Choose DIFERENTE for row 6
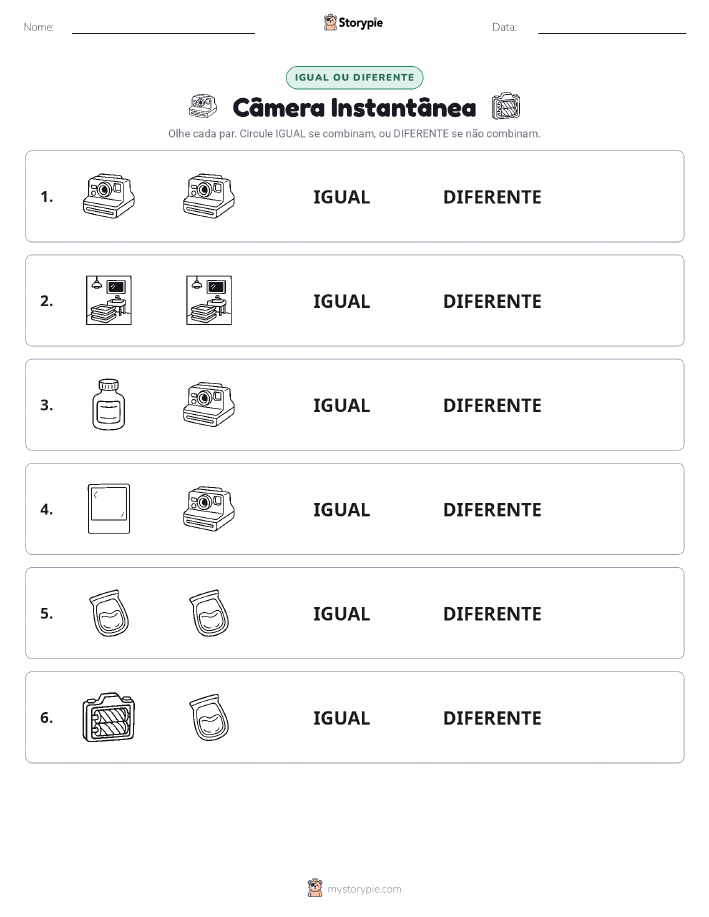 coord(492,718)
